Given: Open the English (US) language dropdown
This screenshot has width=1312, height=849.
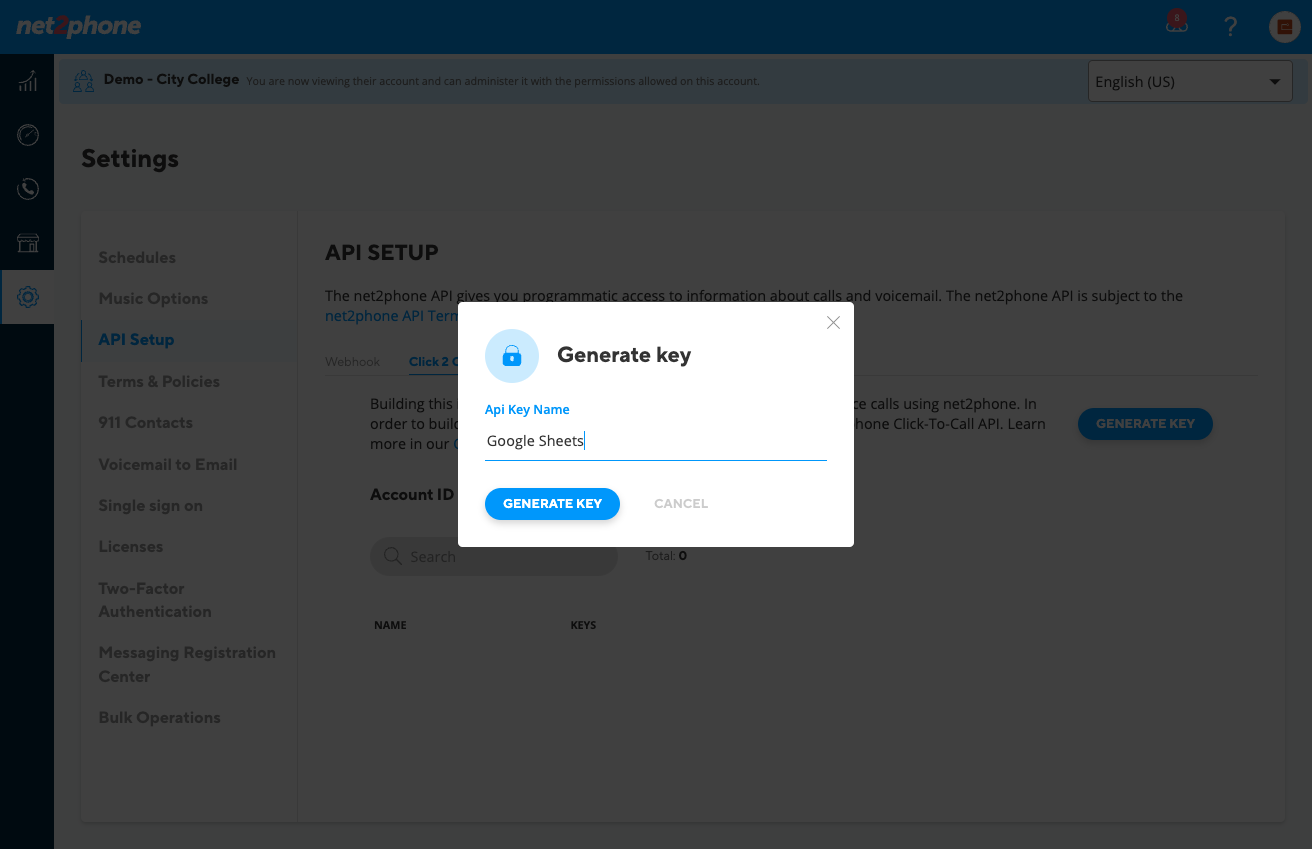Looking at the screenshot, I should click(x=1190, y=82).
